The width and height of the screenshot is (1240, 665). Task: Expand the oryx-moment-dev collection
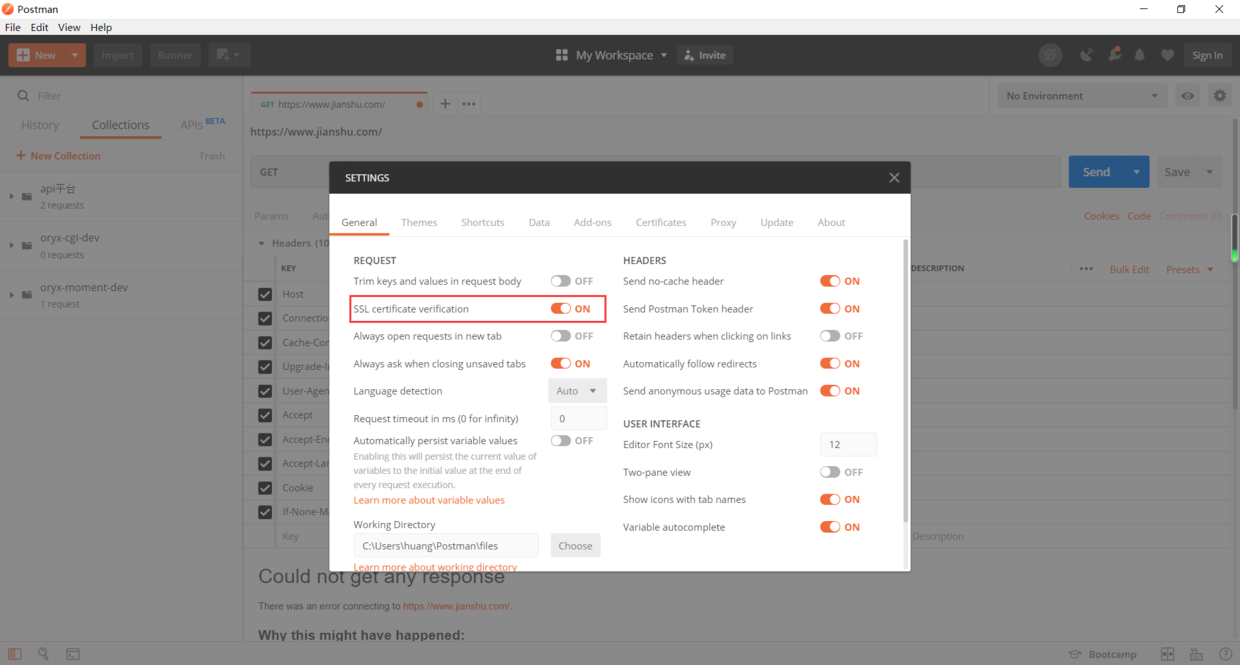(x=12, y=295)
